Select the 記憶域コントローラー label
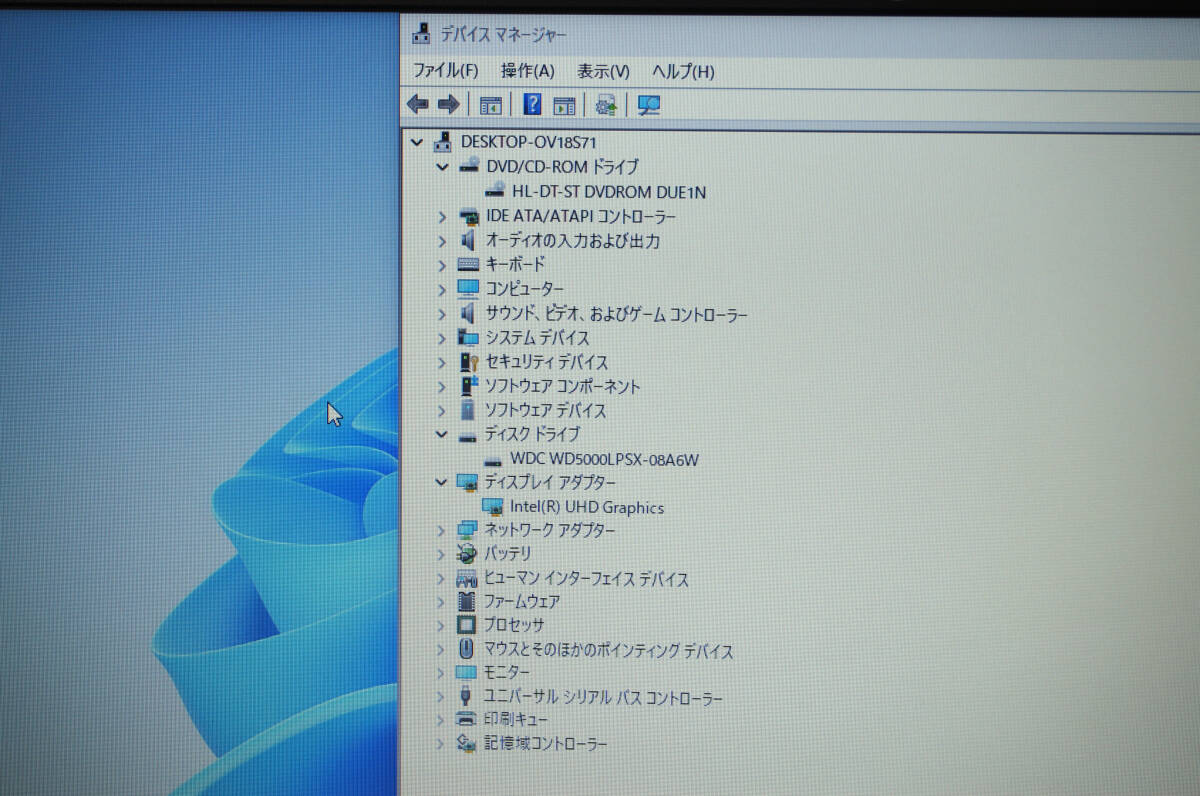 pos(546,744)
